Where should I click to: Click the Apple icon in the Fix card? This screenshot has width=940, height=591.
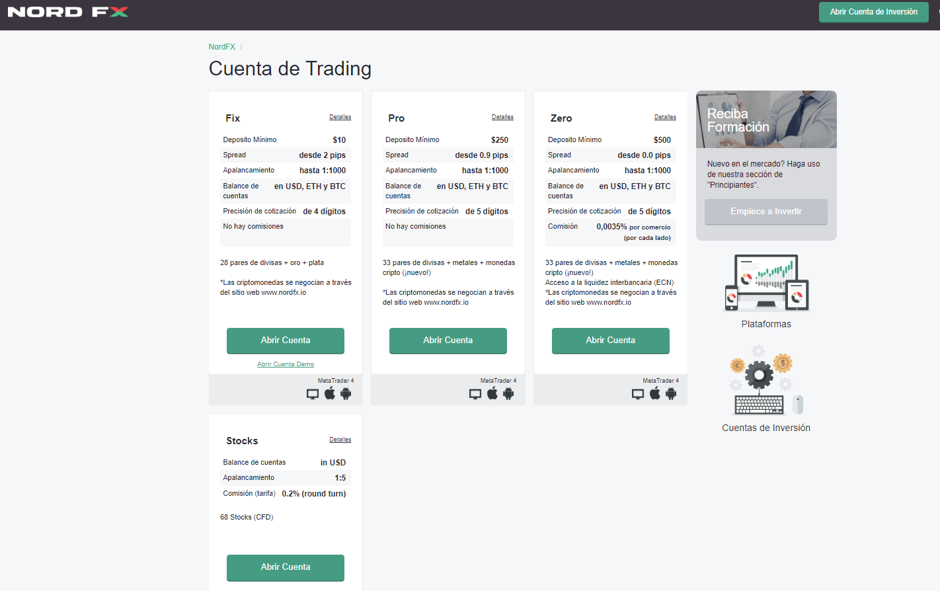pos(330,393)
